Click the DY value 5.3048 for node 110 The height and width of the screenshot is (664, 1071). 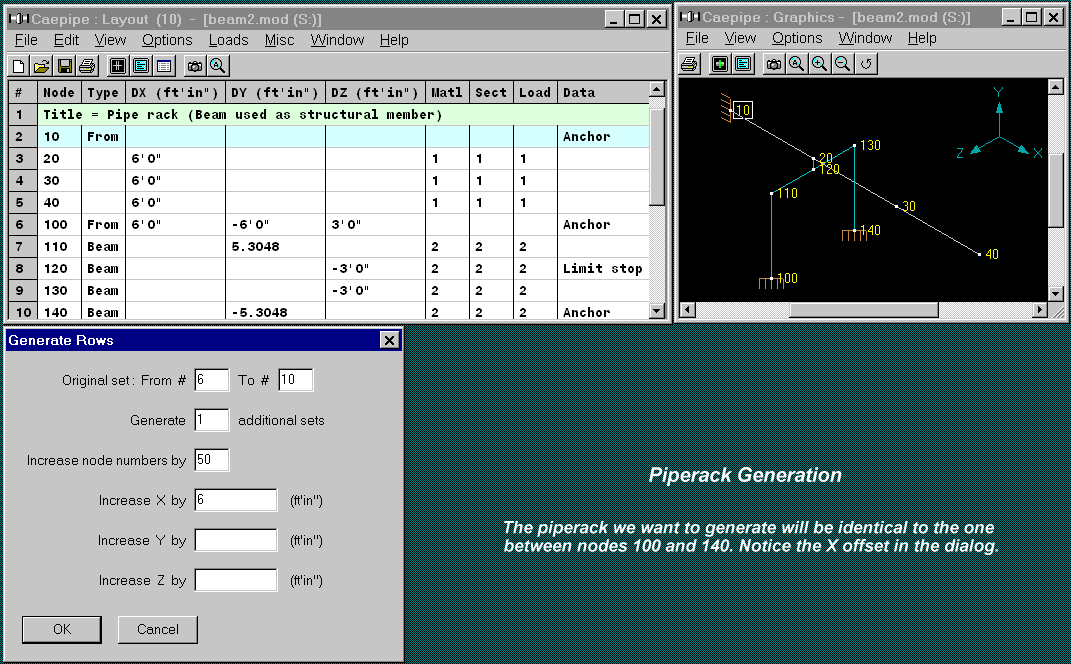[275, 247]
